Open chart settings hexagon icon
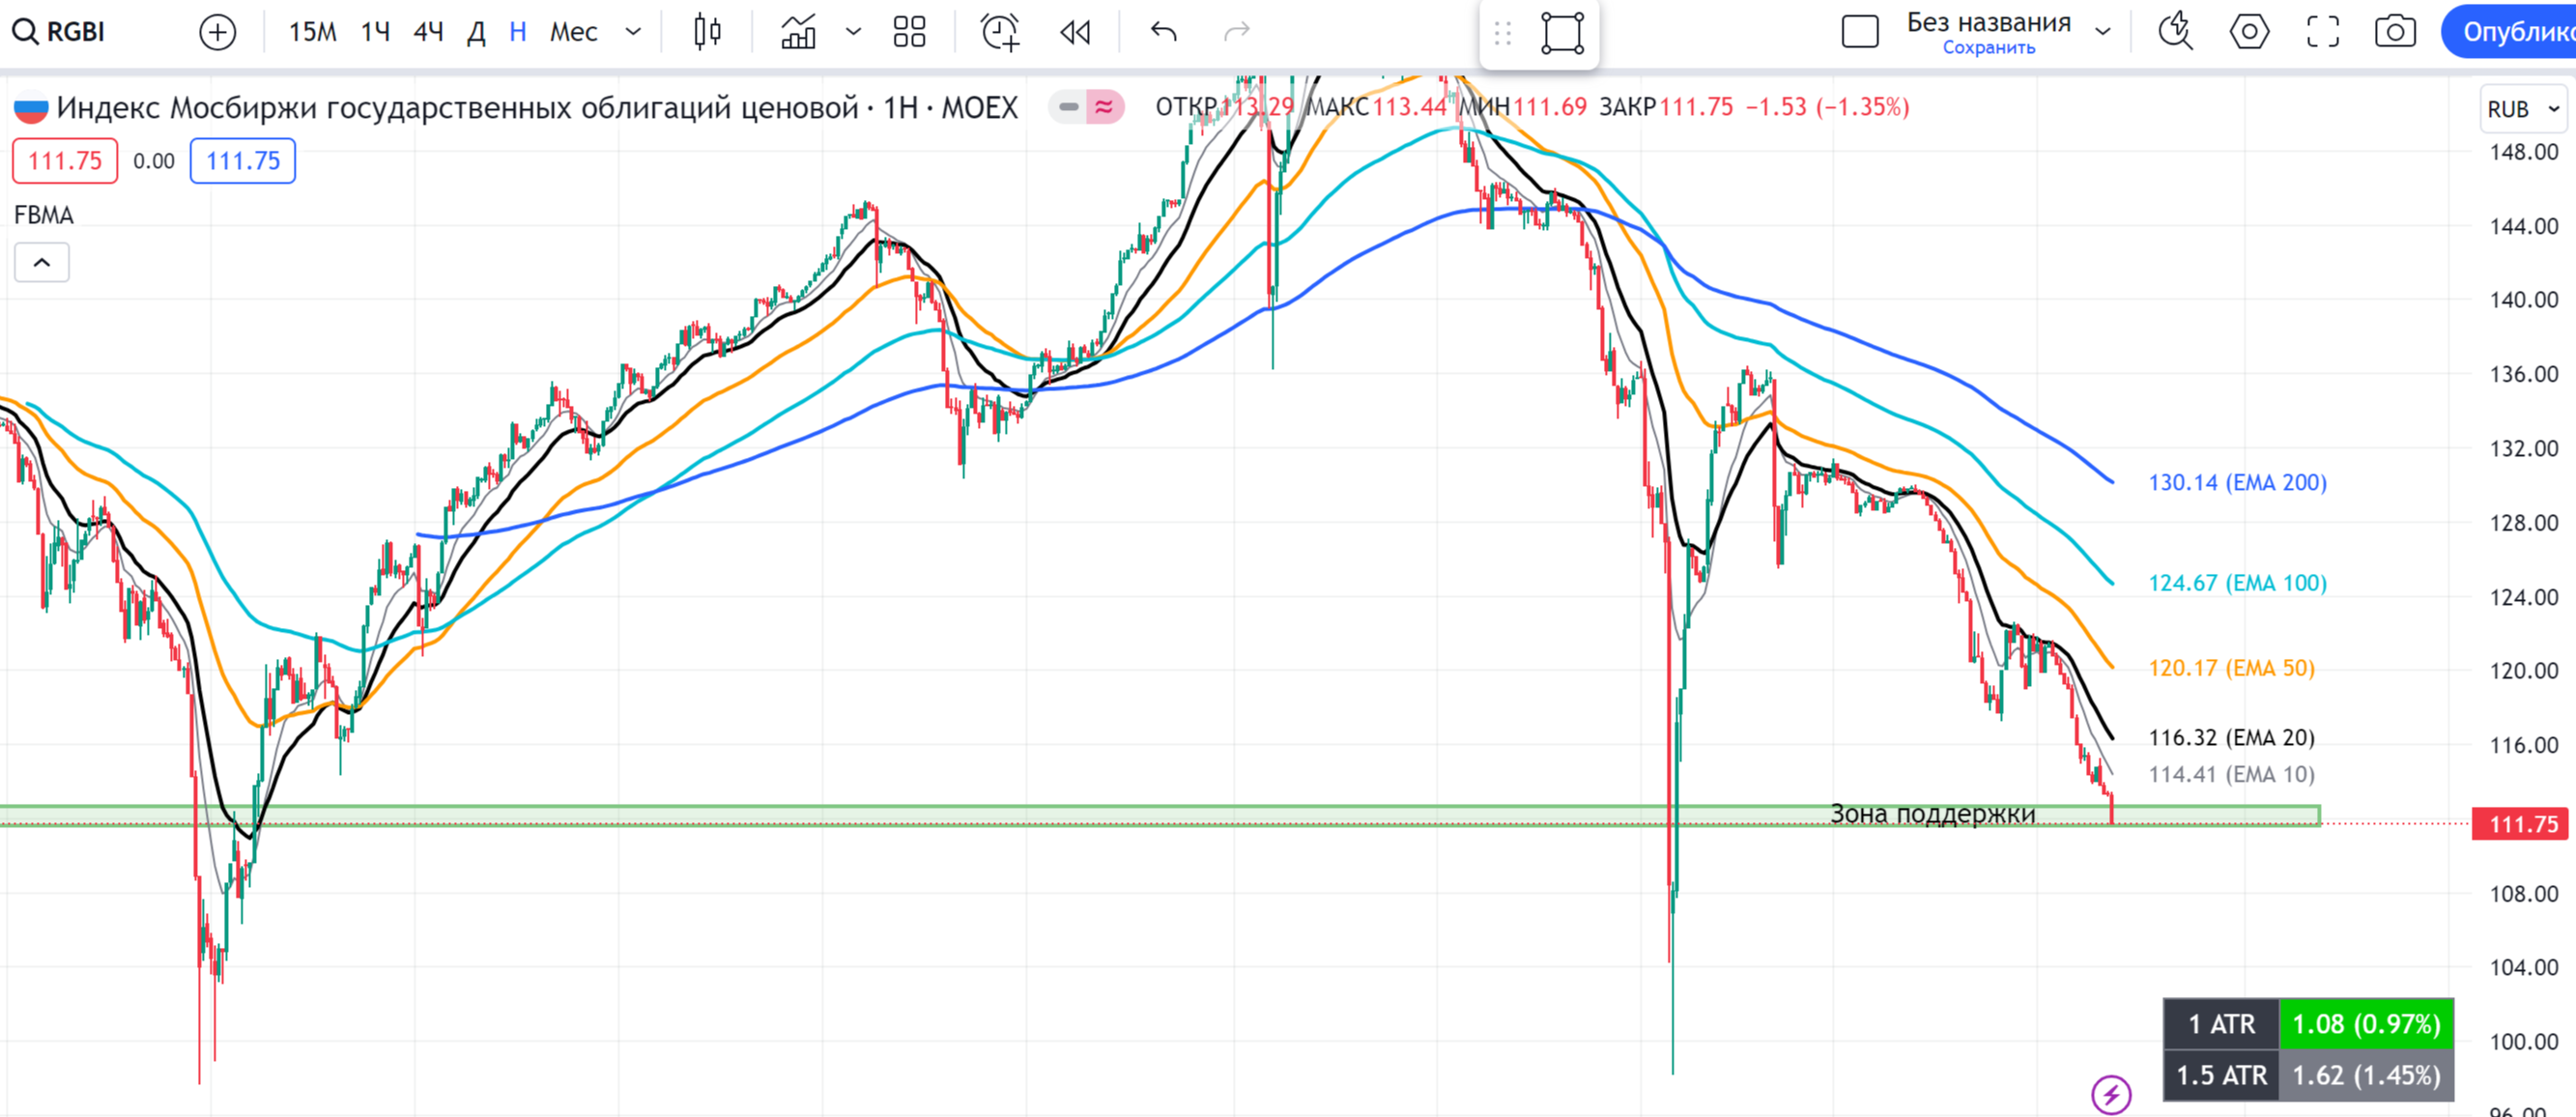The width and height of the screenshot is (2576, 1117). pos(2249,32)
